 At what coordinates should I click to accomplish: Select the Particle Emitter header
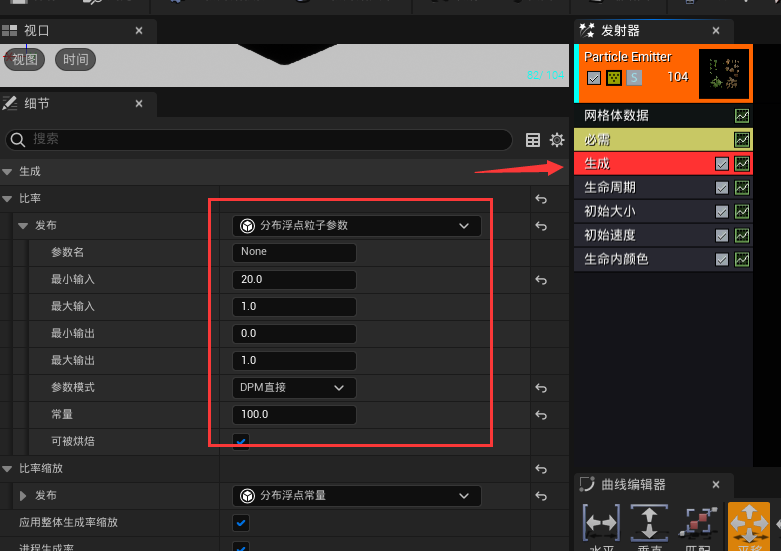pyautogui.click(x=663, y=74)
